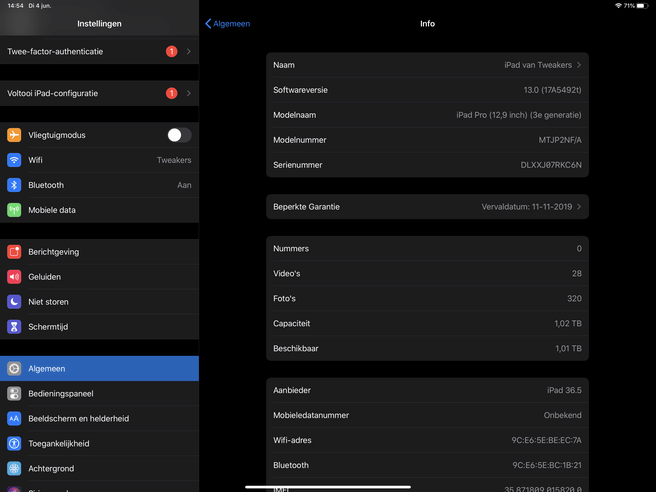
Task: Tap the Wifi-adres value
Action: pyautogui.click(x=546, y=440)
